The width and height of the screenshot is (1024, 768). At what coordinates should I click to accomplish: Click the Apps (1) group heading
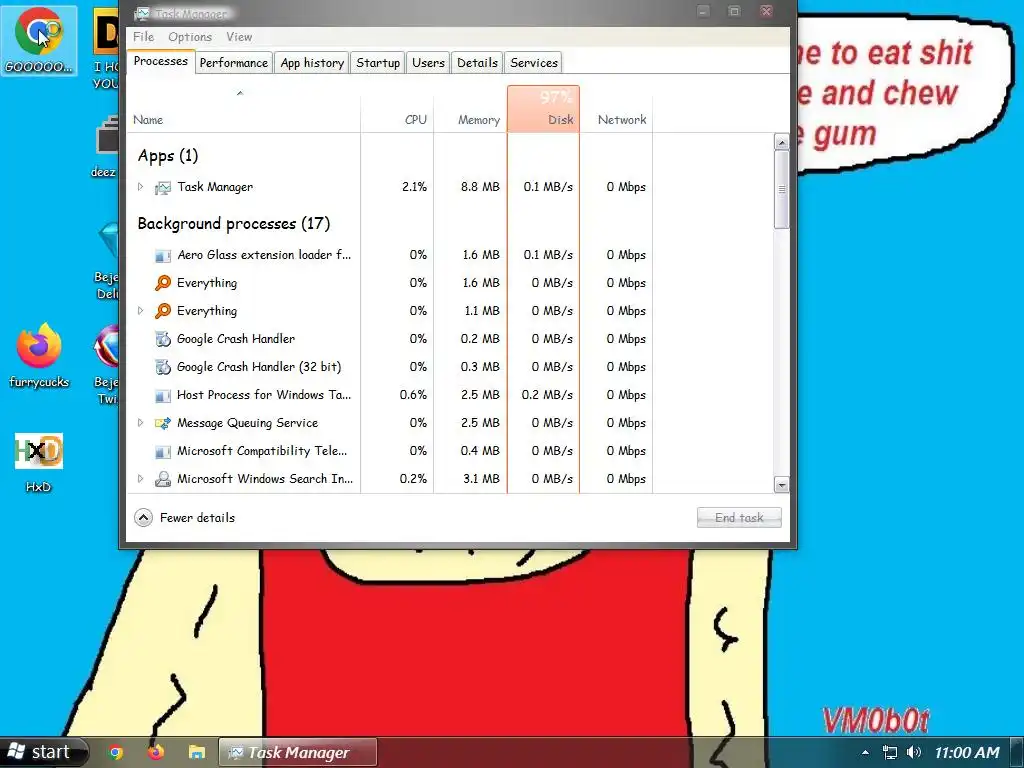(x=168, y=155)
